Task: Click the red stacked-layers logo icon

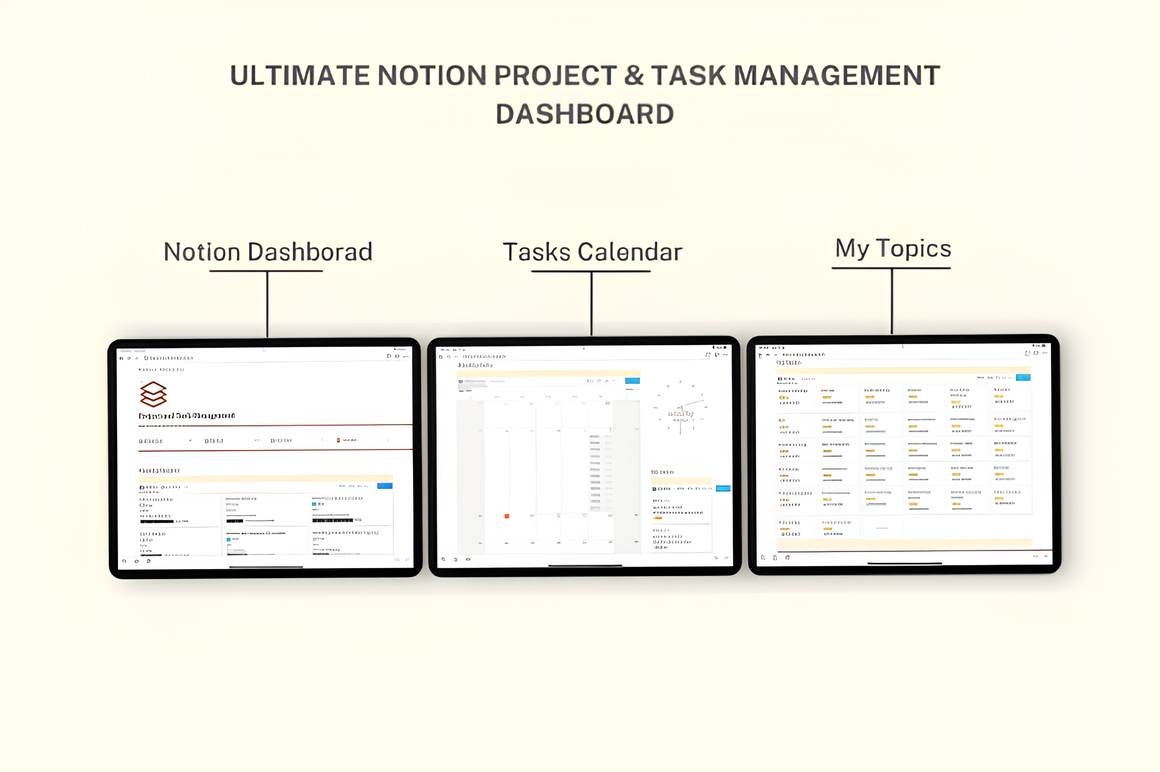Action: click(153, 394)
